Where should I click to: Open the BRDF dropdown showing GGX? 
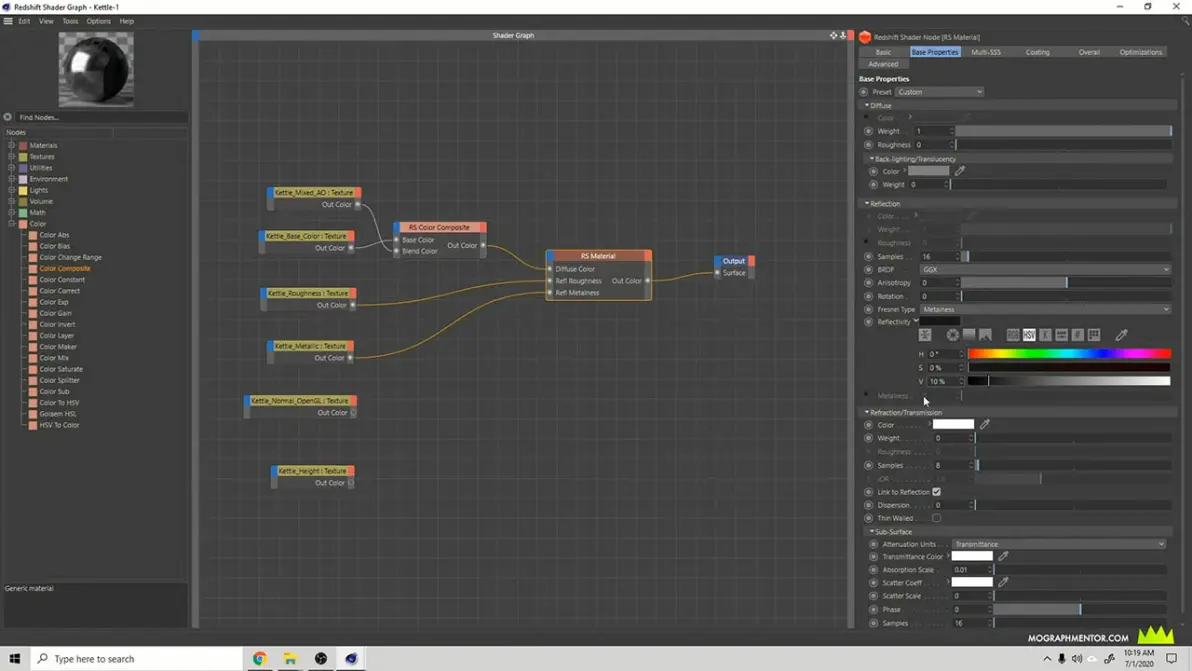1045,270
